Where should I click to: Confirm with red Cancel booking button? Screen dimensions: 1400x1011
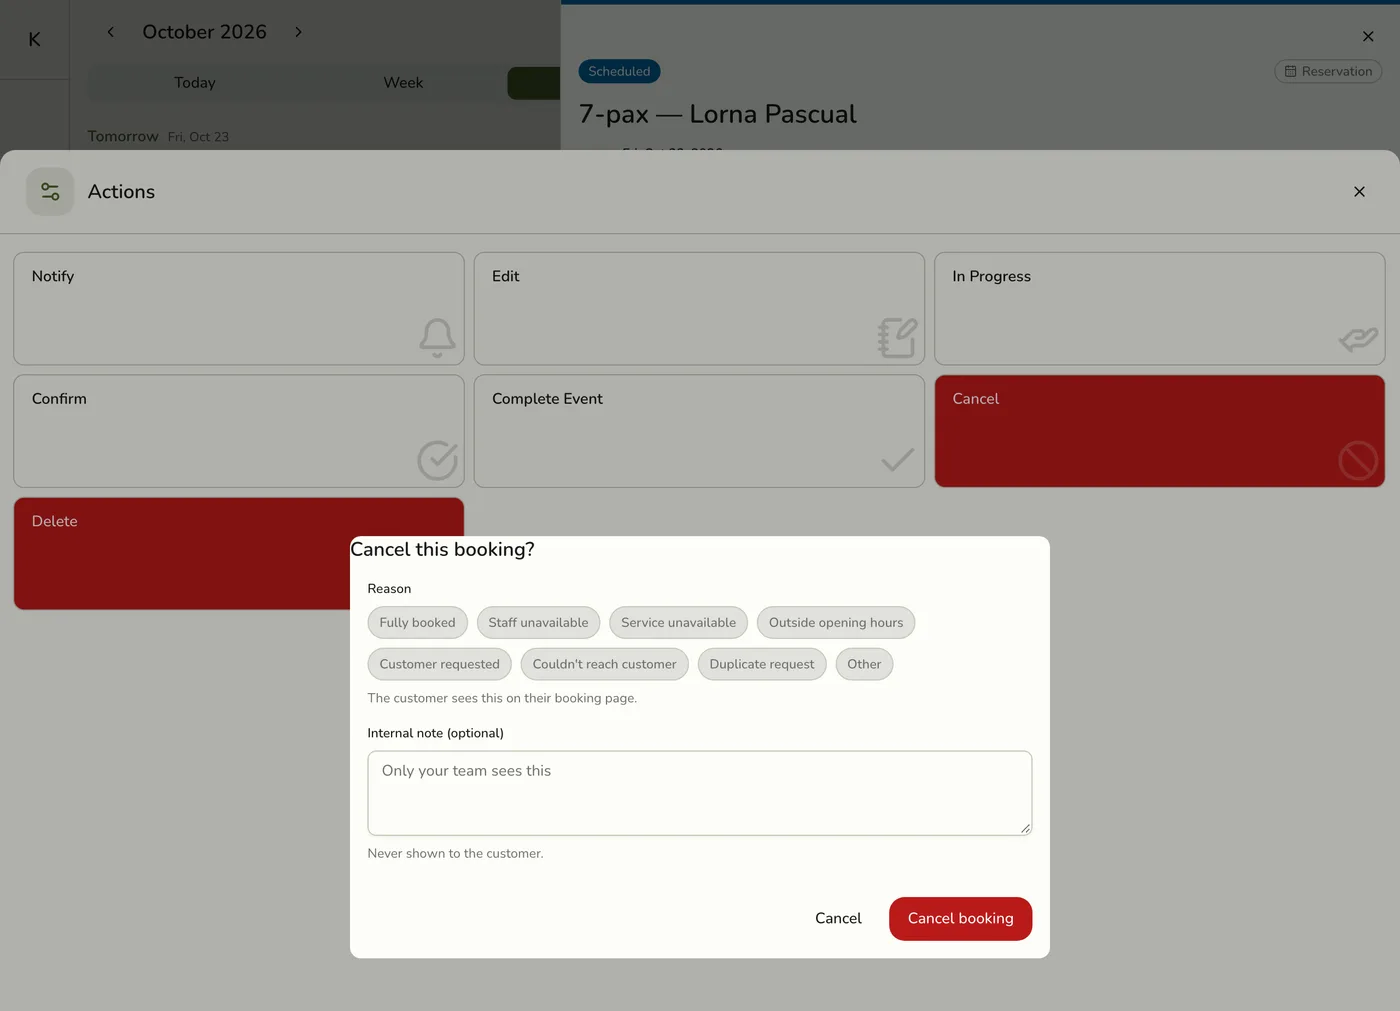click(960, 919)
